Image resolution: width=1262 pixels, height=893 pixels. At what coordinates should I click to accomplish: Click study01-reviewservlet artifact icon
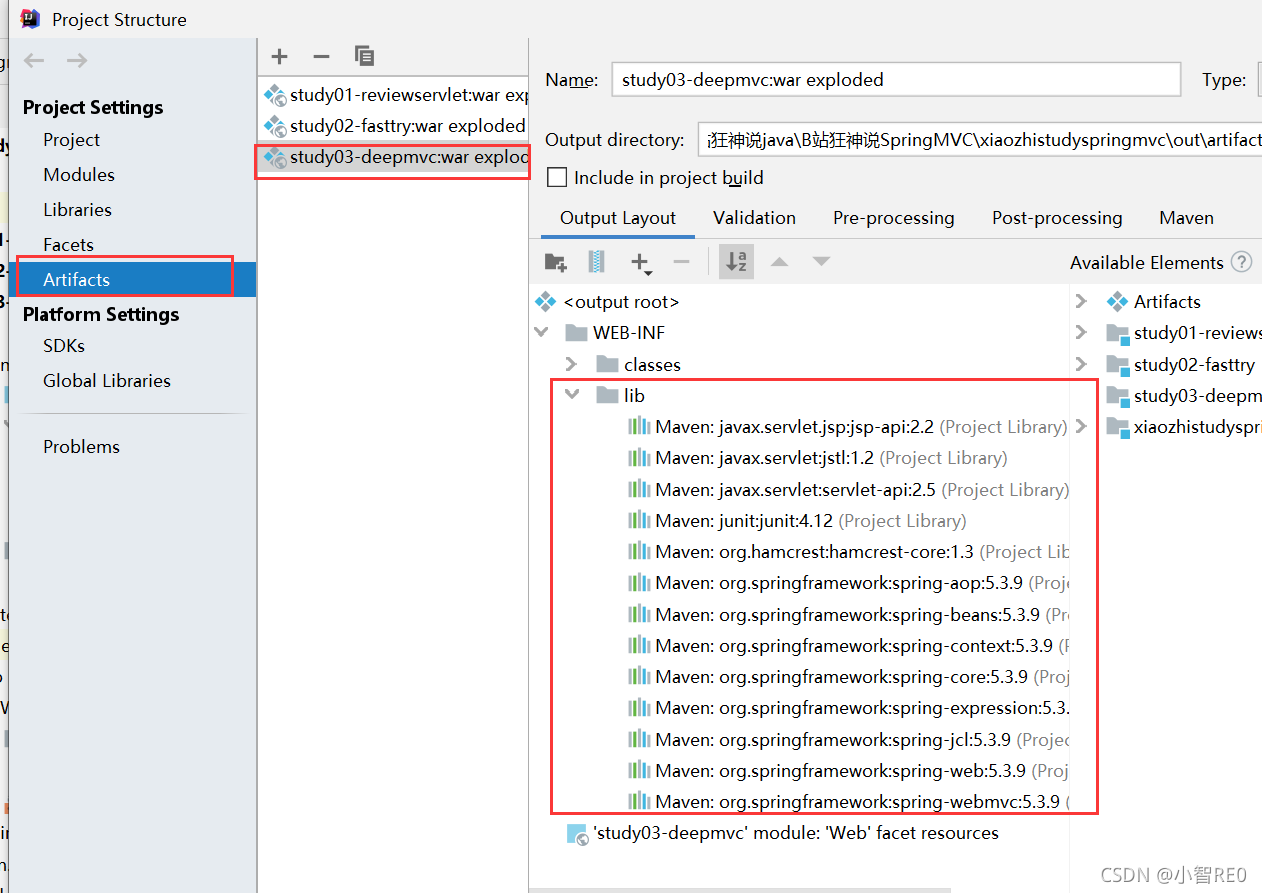click(275, 95)
